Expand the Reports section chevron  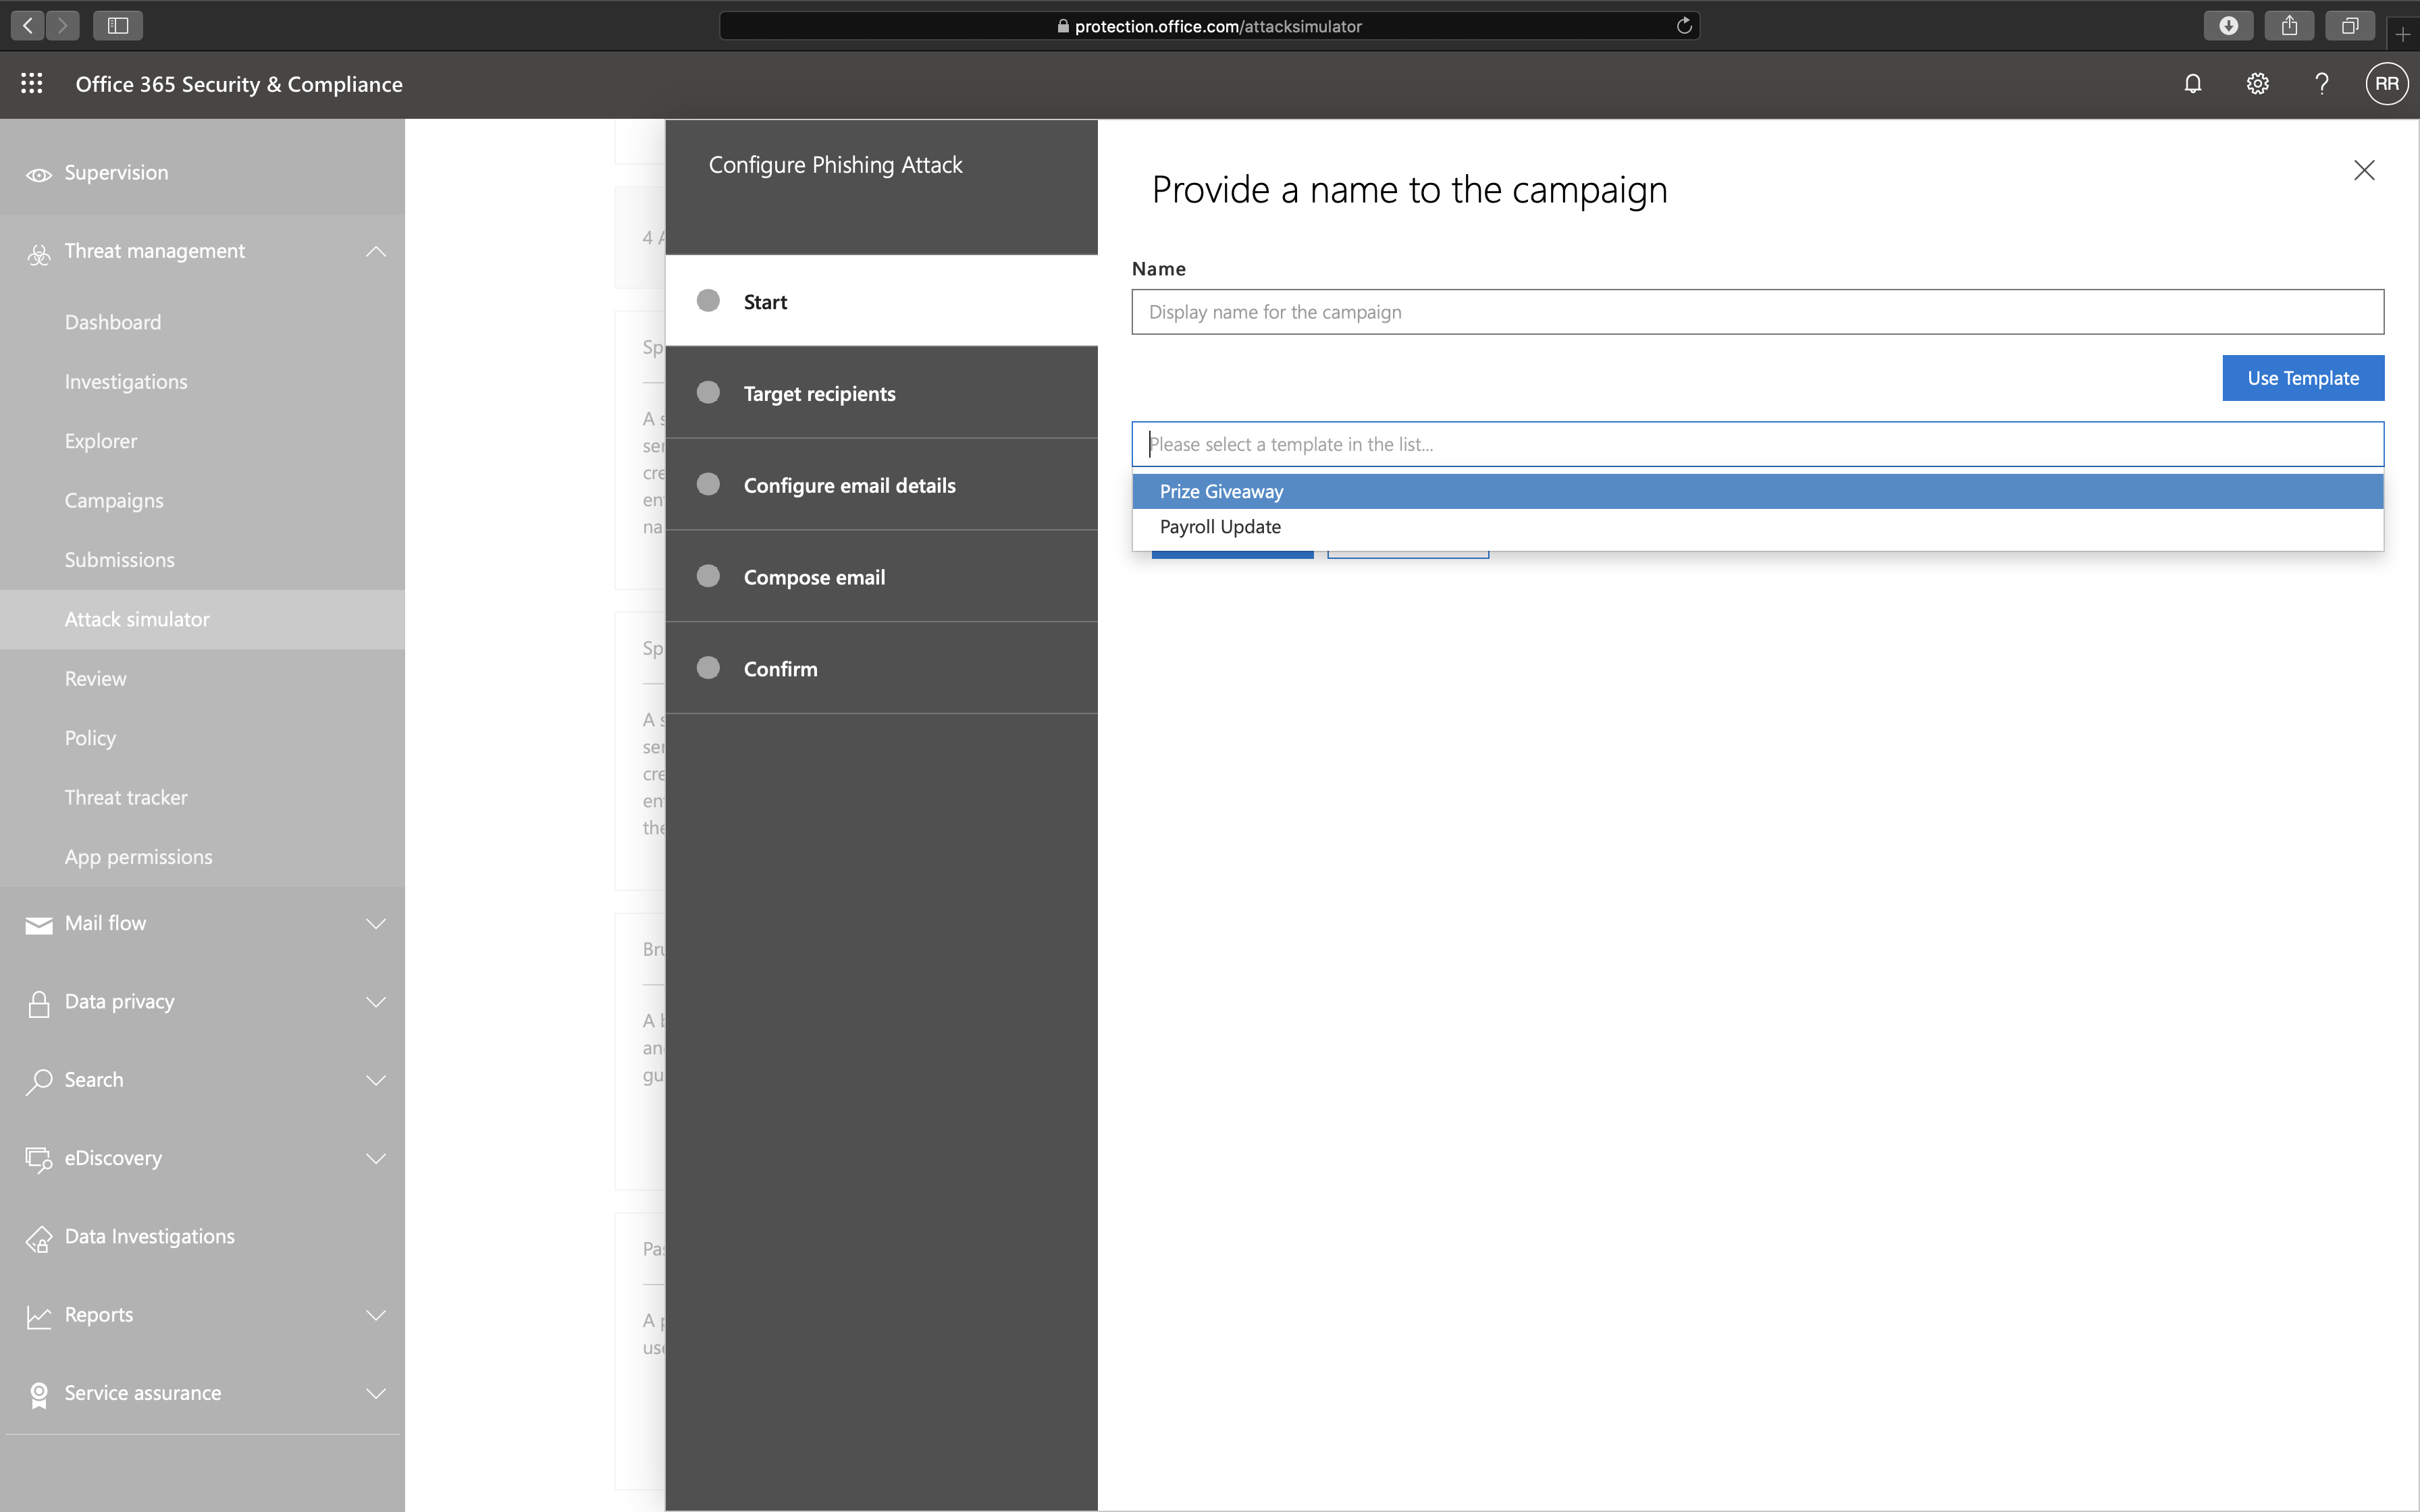[x=376, y=1315]
